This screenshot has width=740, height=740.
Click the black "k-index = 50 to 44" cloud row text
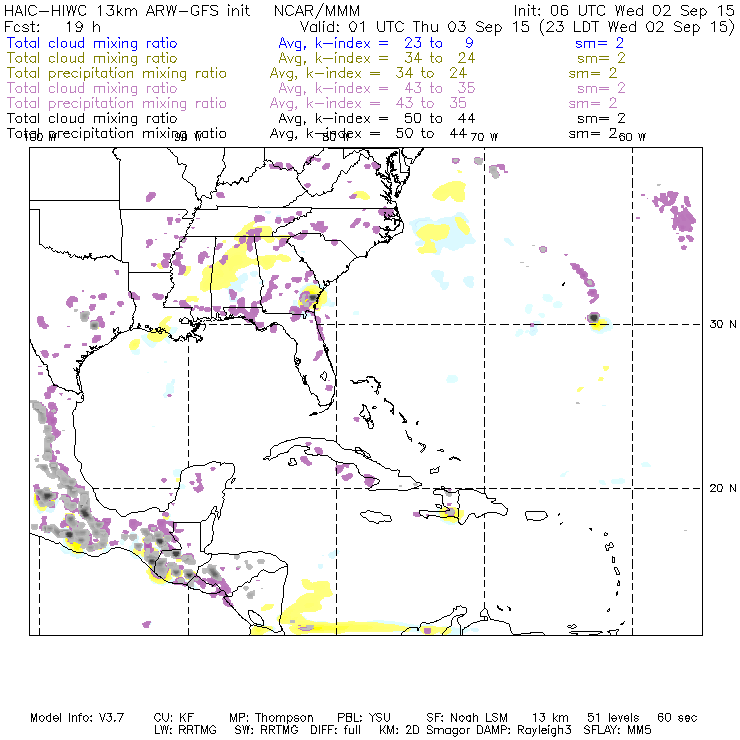(x=395, y=118)
